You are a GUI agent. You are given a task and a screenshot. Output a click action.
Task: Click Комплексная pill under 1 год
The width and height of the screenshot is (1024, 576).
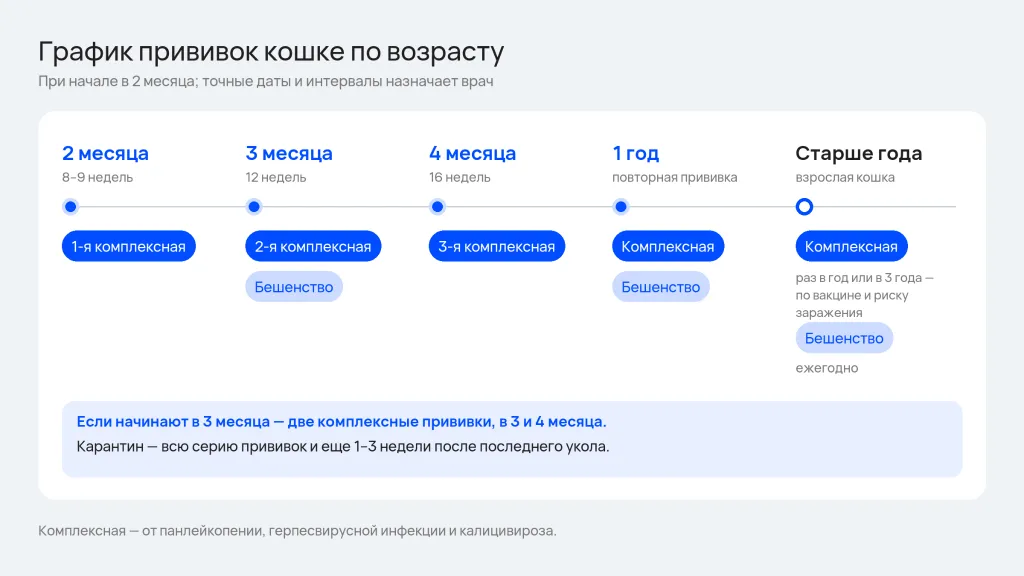668,246
